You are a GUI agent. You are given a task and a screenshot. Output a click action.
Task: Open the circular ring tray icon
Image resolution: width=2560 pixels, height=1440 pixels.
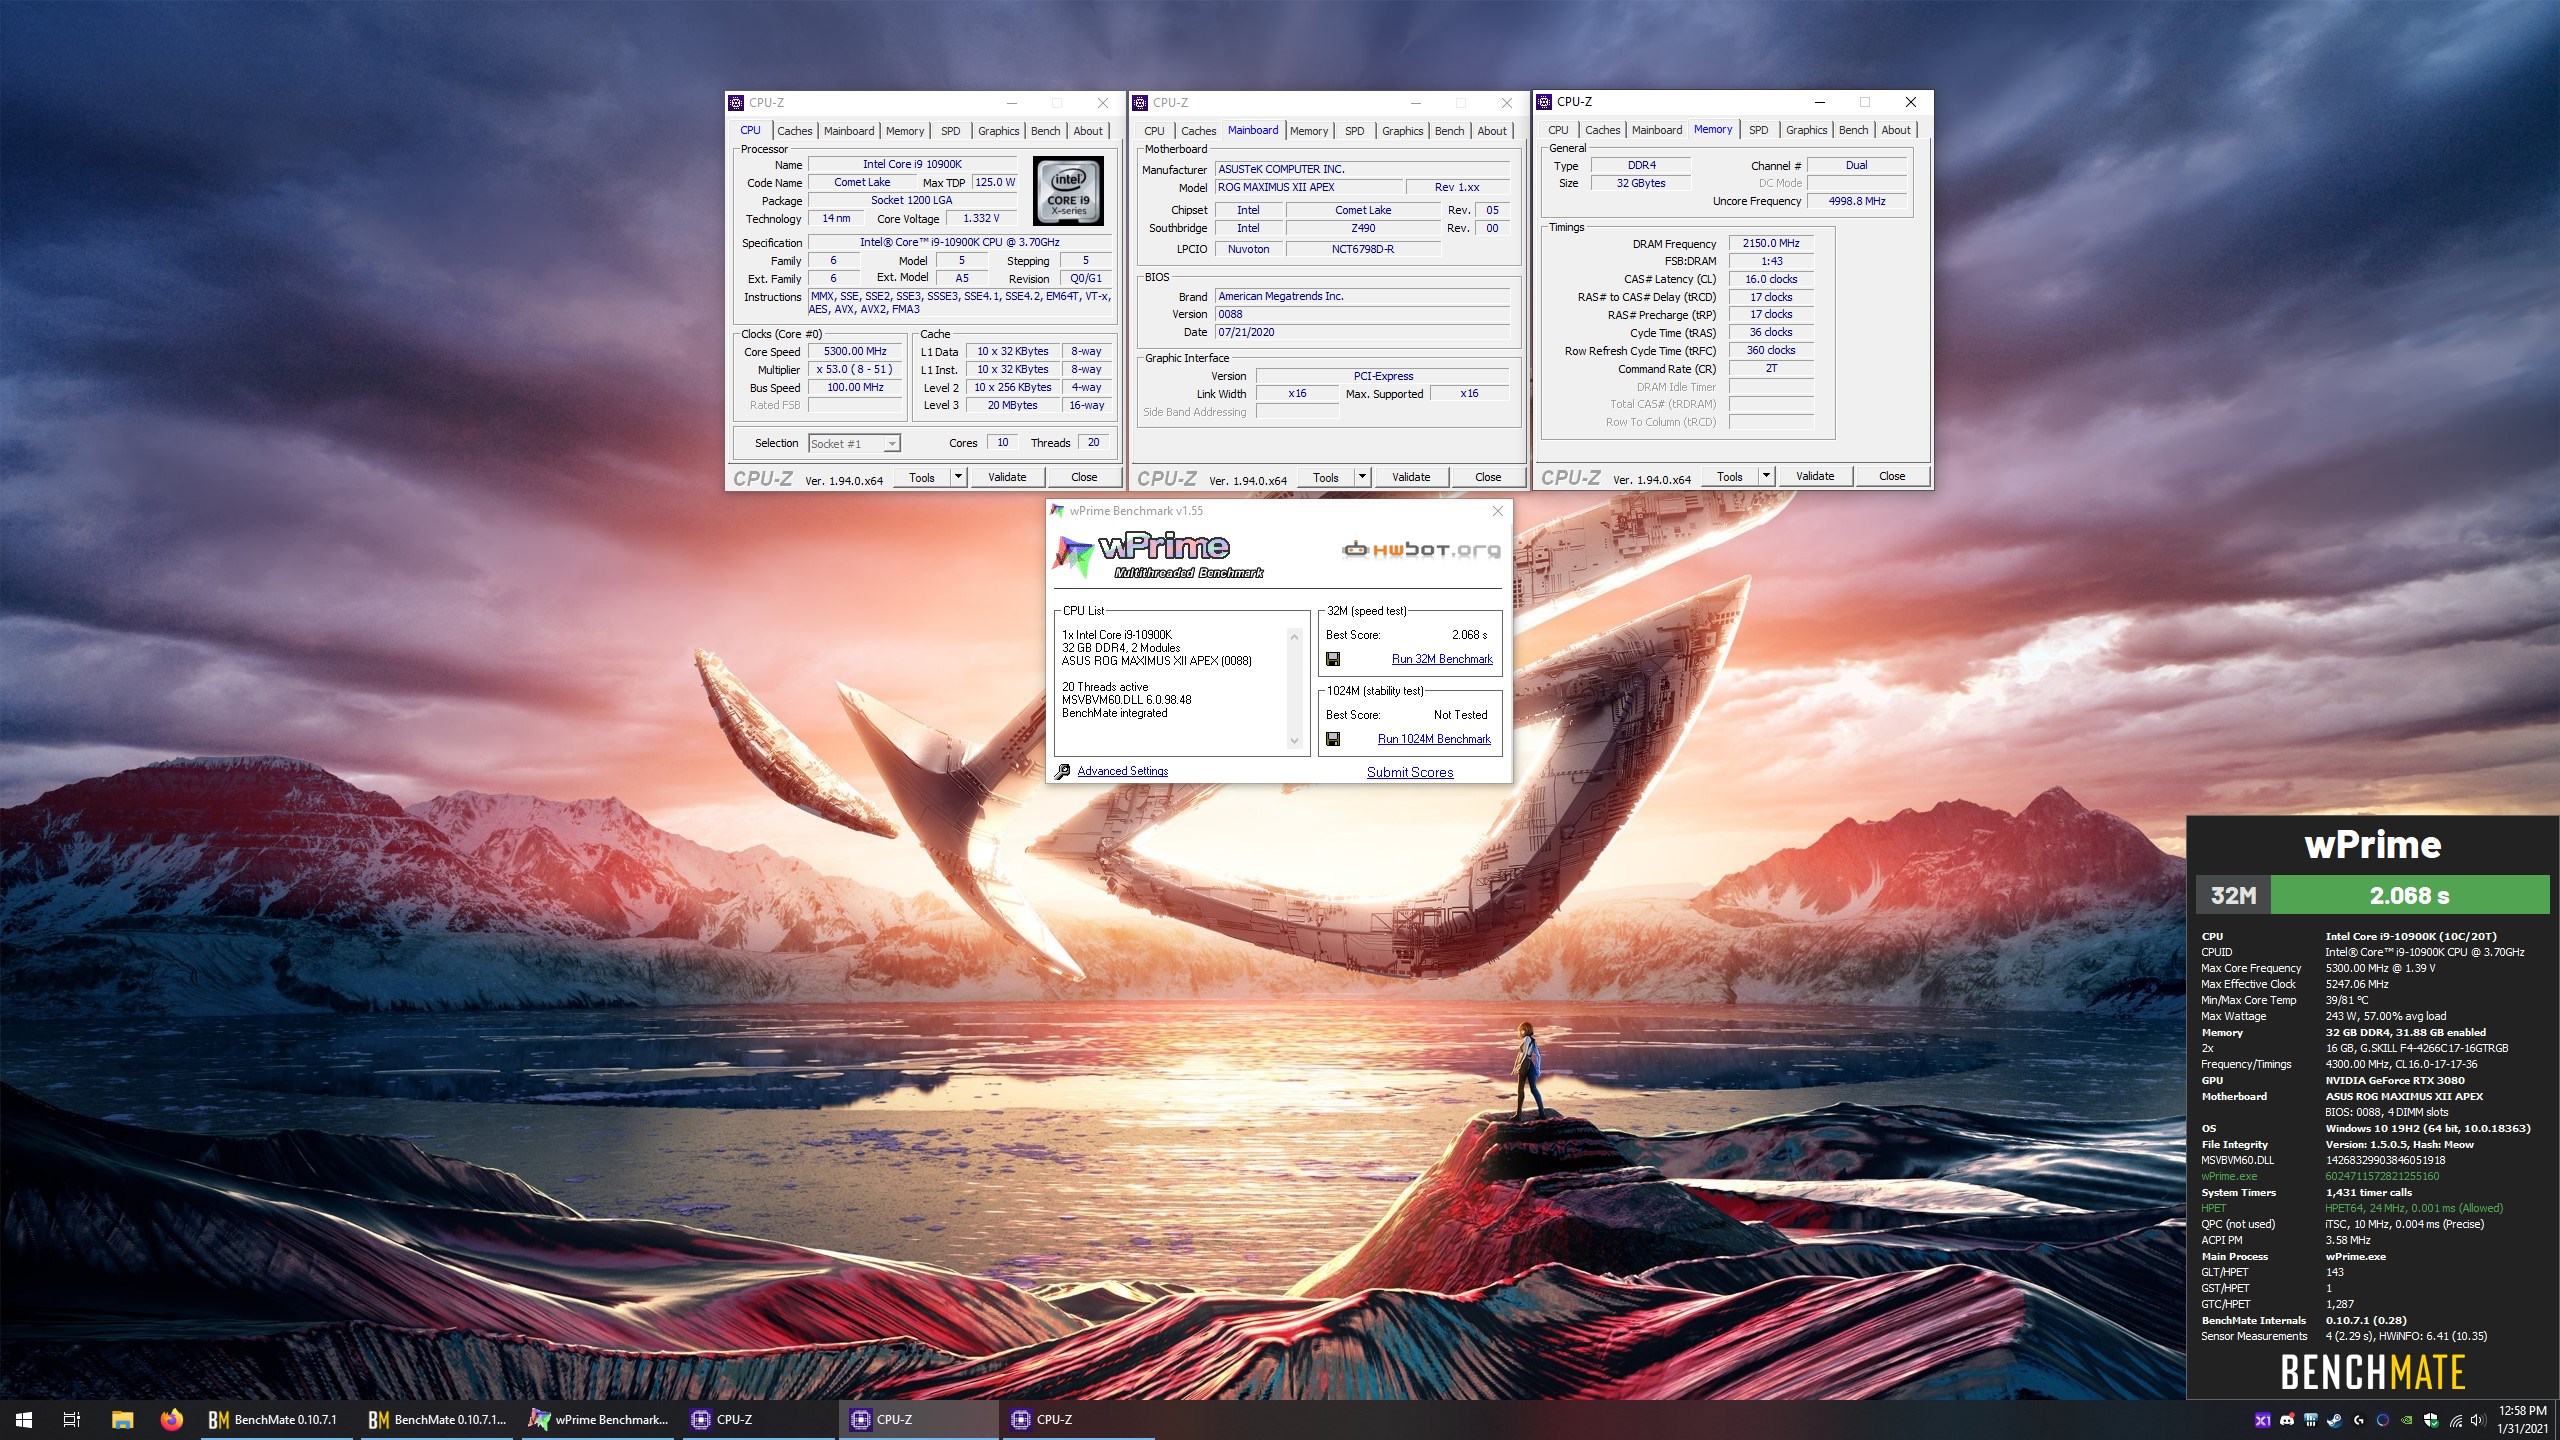pos(2383,1420)
